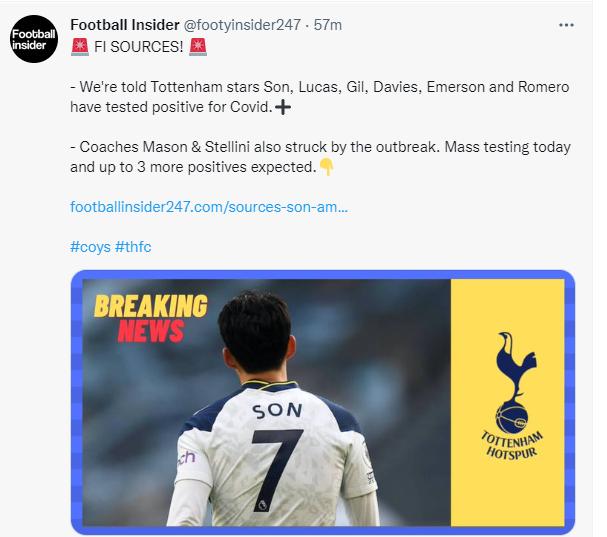Click the pointing-down hand emoji
This screenshot has height=537, width=607.
coord(326,167)
